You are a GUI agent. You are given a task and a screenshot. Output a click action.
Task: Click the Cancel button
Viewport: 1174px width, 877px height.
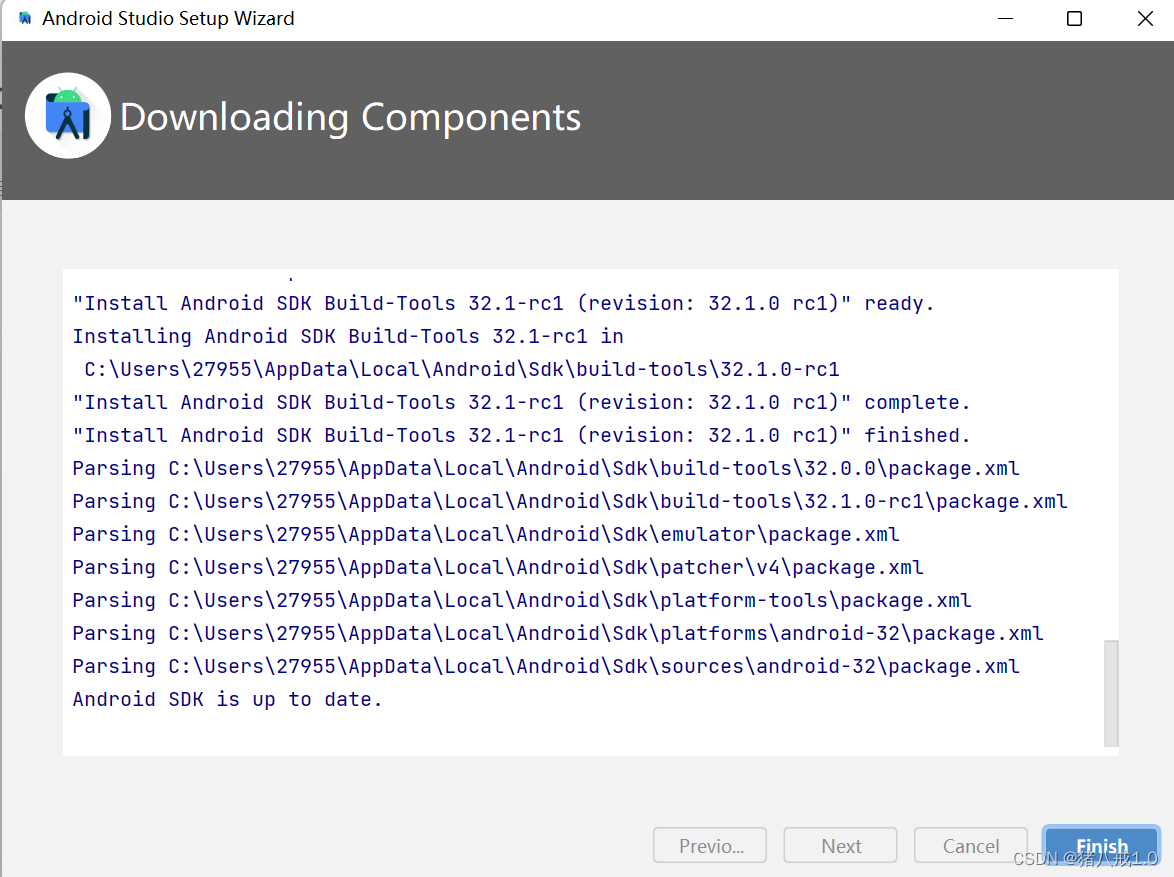pyautogui.click(x=970, y=846)
